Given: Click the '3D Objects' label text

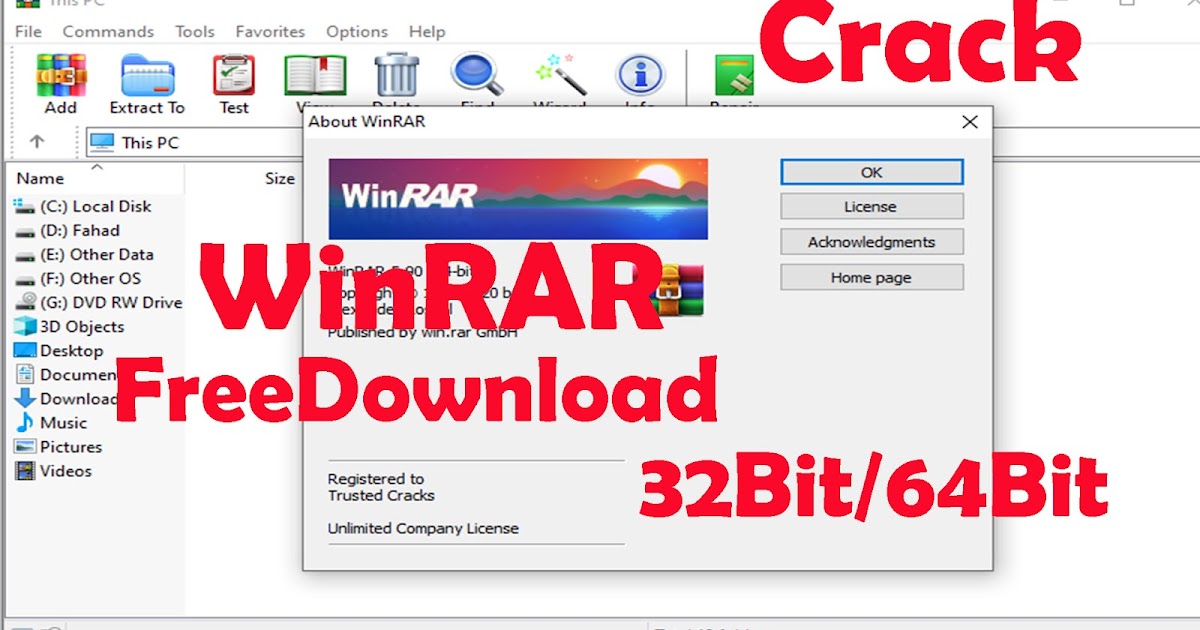Looking at the screenshot, I should click(x=82, y=326).
